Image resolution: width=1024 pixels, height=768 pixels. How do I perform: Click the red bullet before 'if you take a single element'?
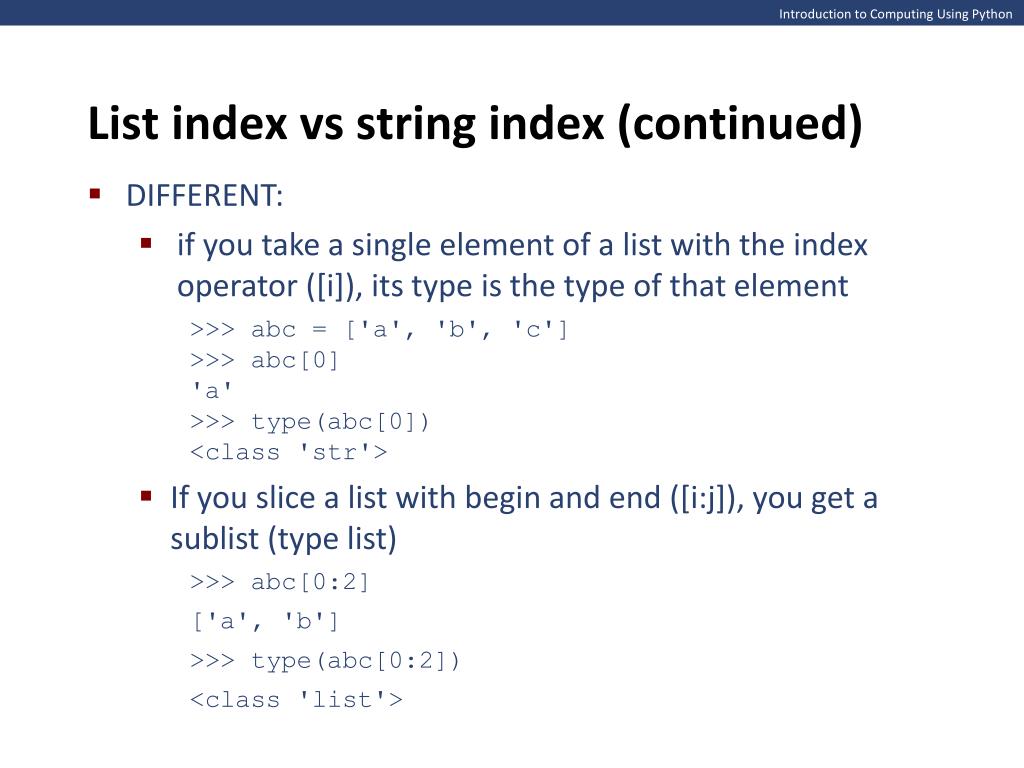(146, 244)
